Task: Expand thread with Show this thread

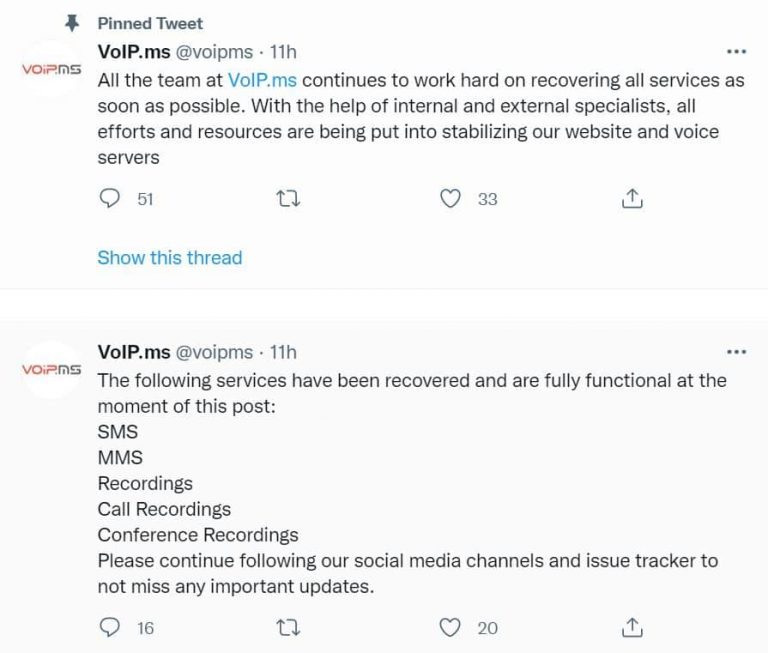Action: tap(169, 258)
